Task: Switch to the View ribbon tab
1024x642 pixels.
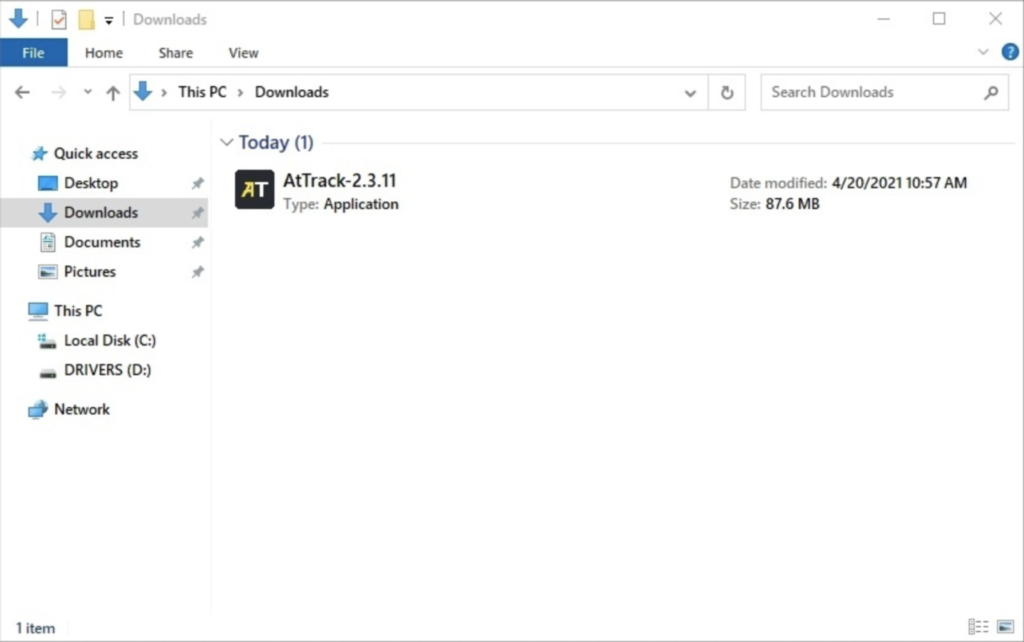Action: click(242, 52)
